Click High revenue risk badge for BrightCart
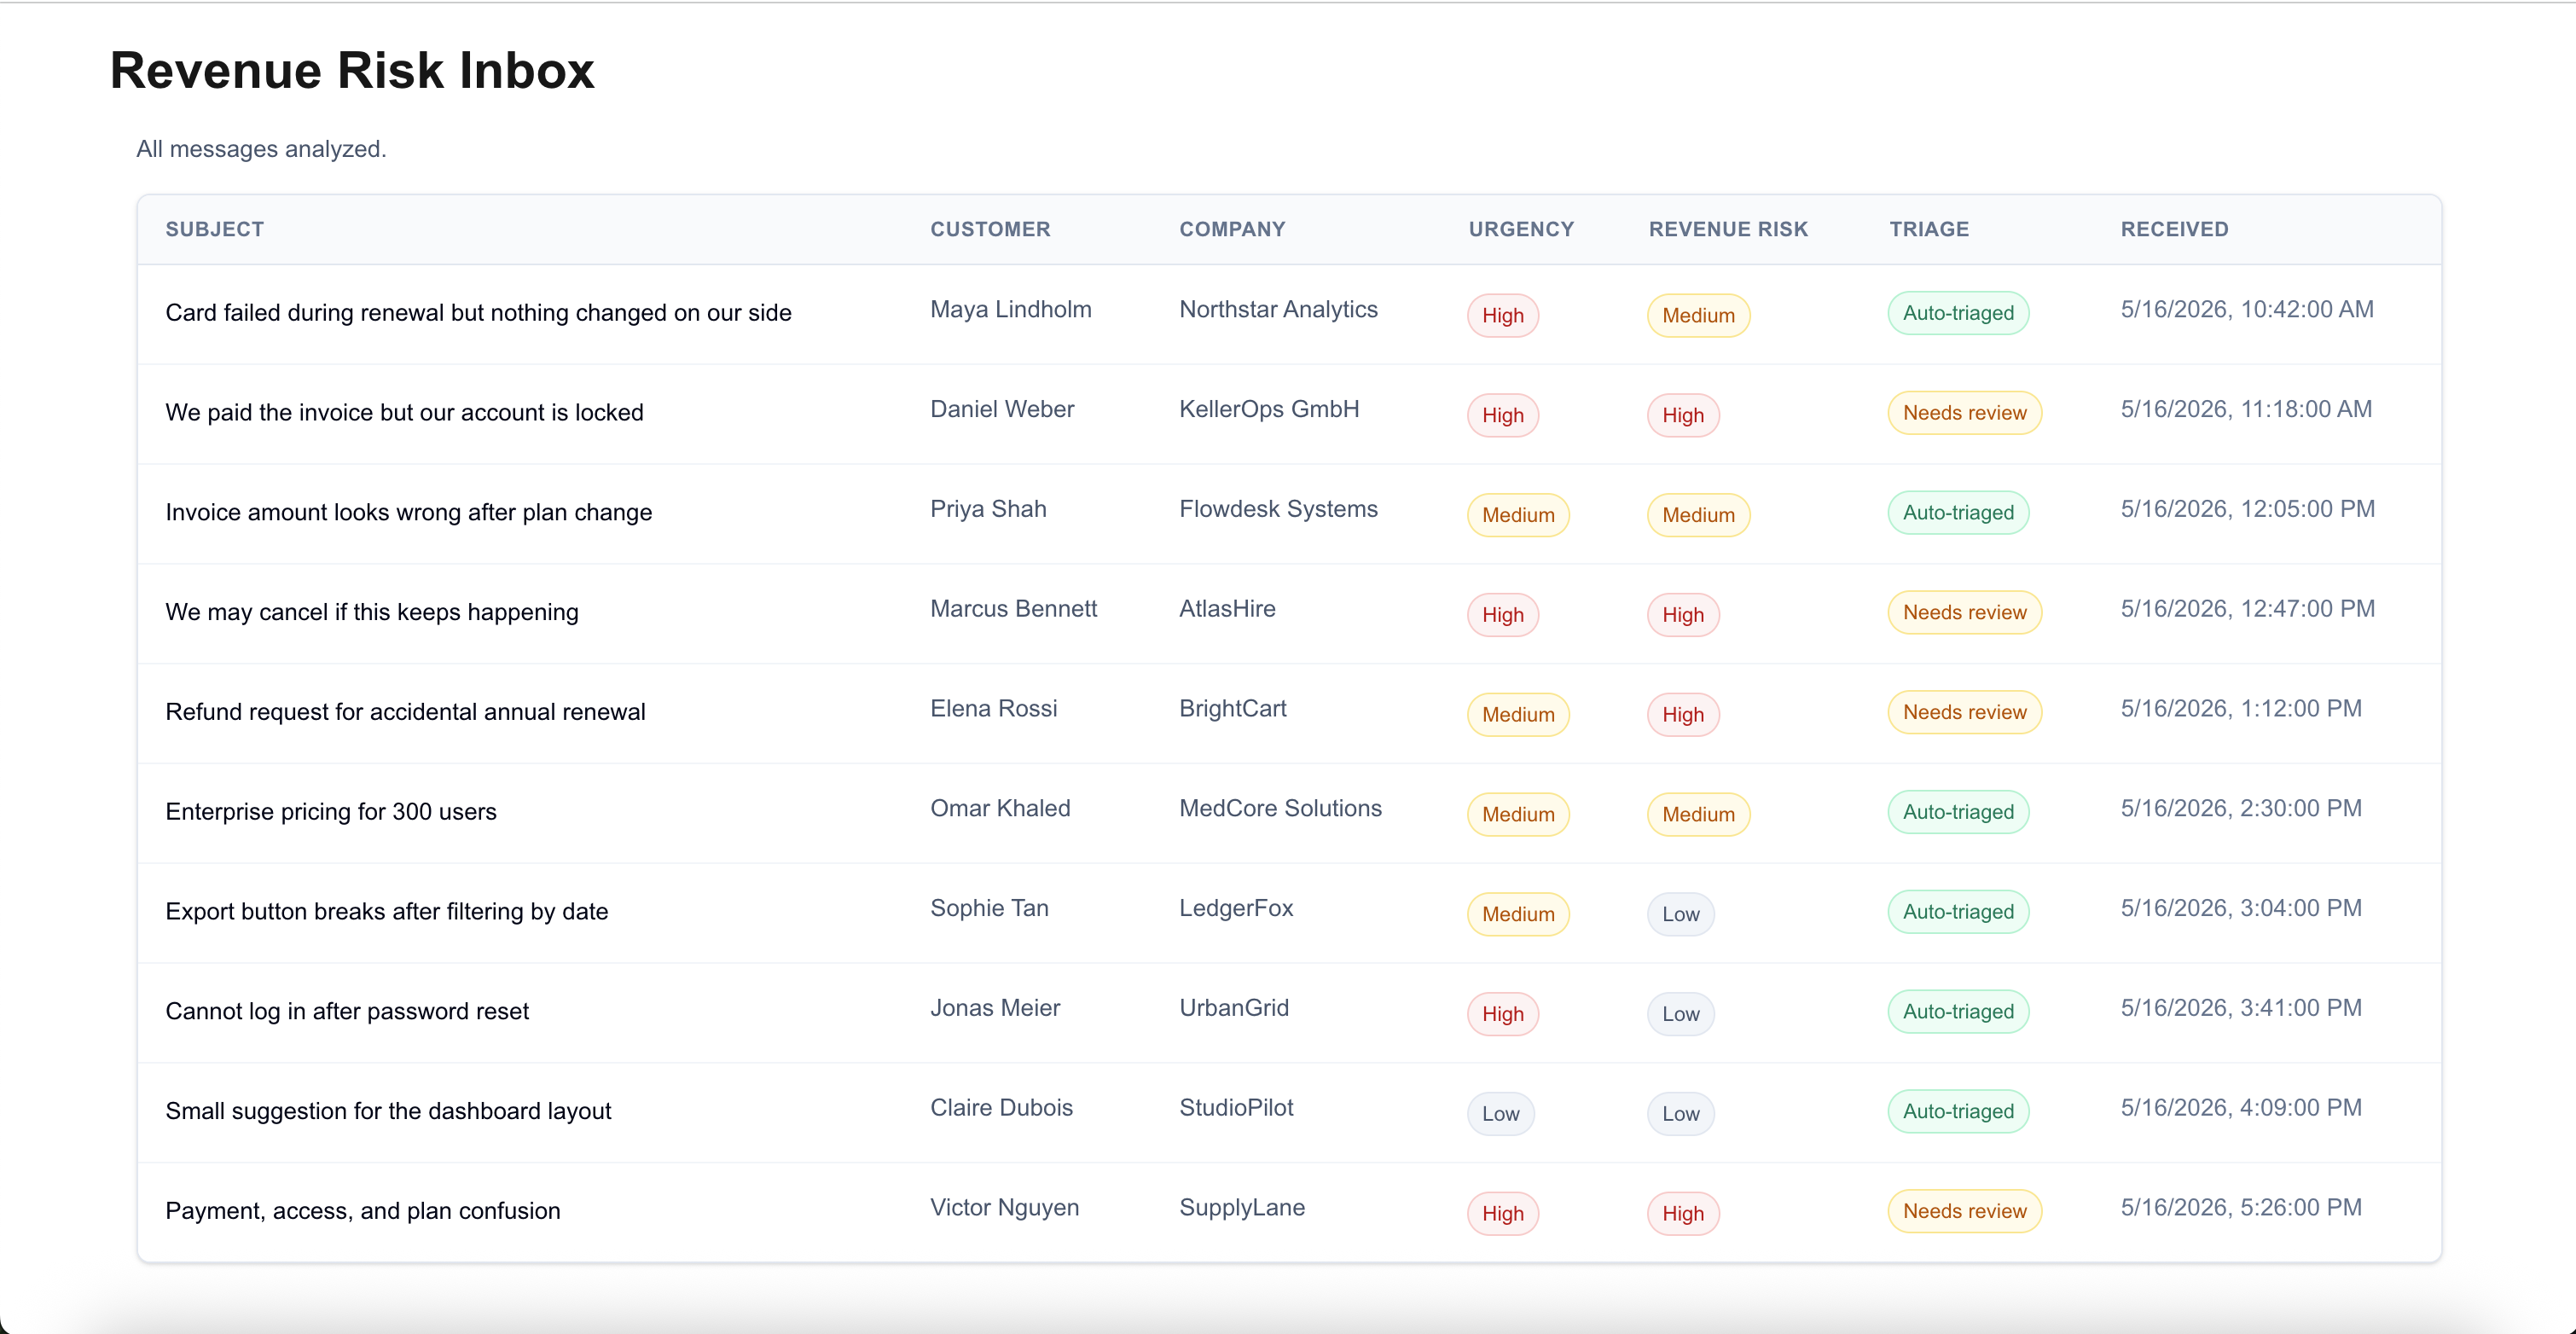This screenshot has height=1334, width=2576. (x=1682, y=715)
